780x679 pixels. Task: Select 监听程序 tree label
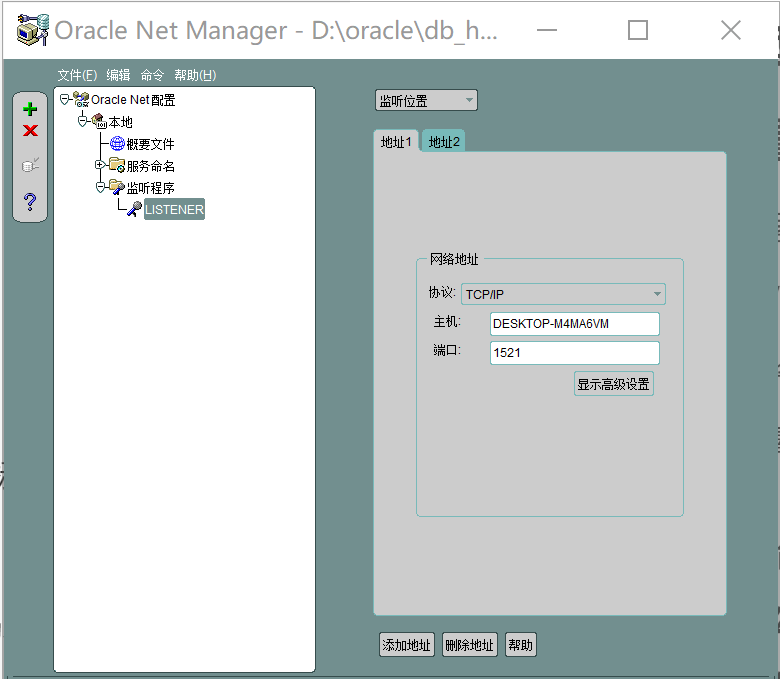[150, 188]
